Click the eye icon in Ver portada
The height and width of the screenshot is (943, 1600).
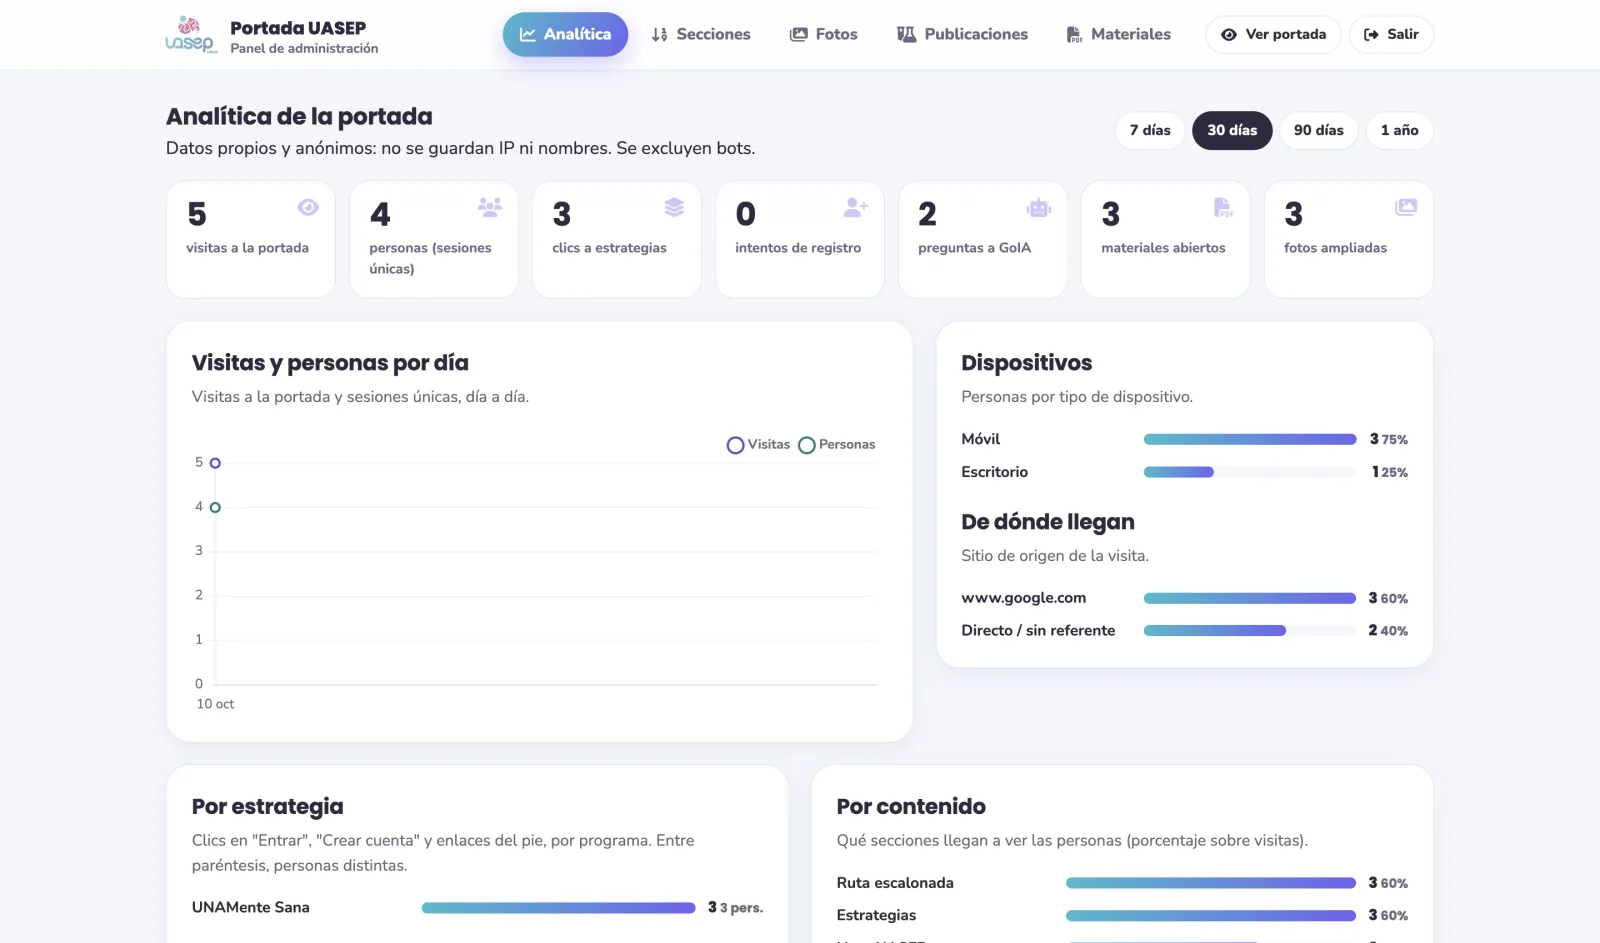(x=1229, y=34)
